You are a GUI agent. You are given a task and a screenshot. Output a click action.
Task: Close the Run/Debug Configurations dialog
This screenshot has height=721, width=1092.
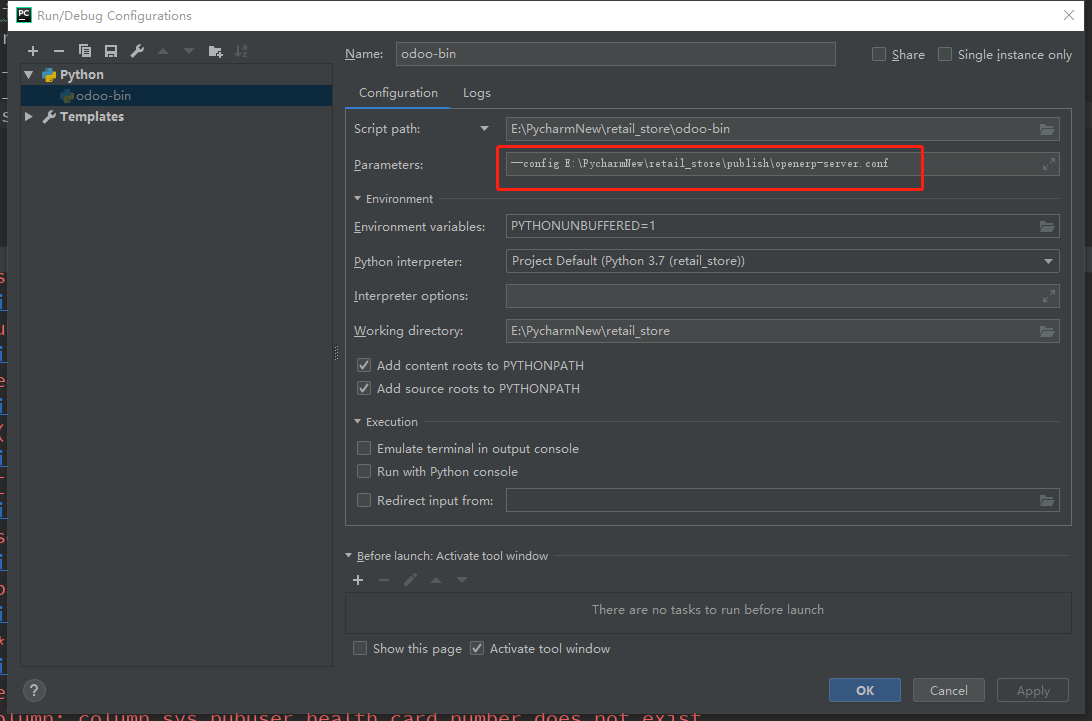point(1069,15)
